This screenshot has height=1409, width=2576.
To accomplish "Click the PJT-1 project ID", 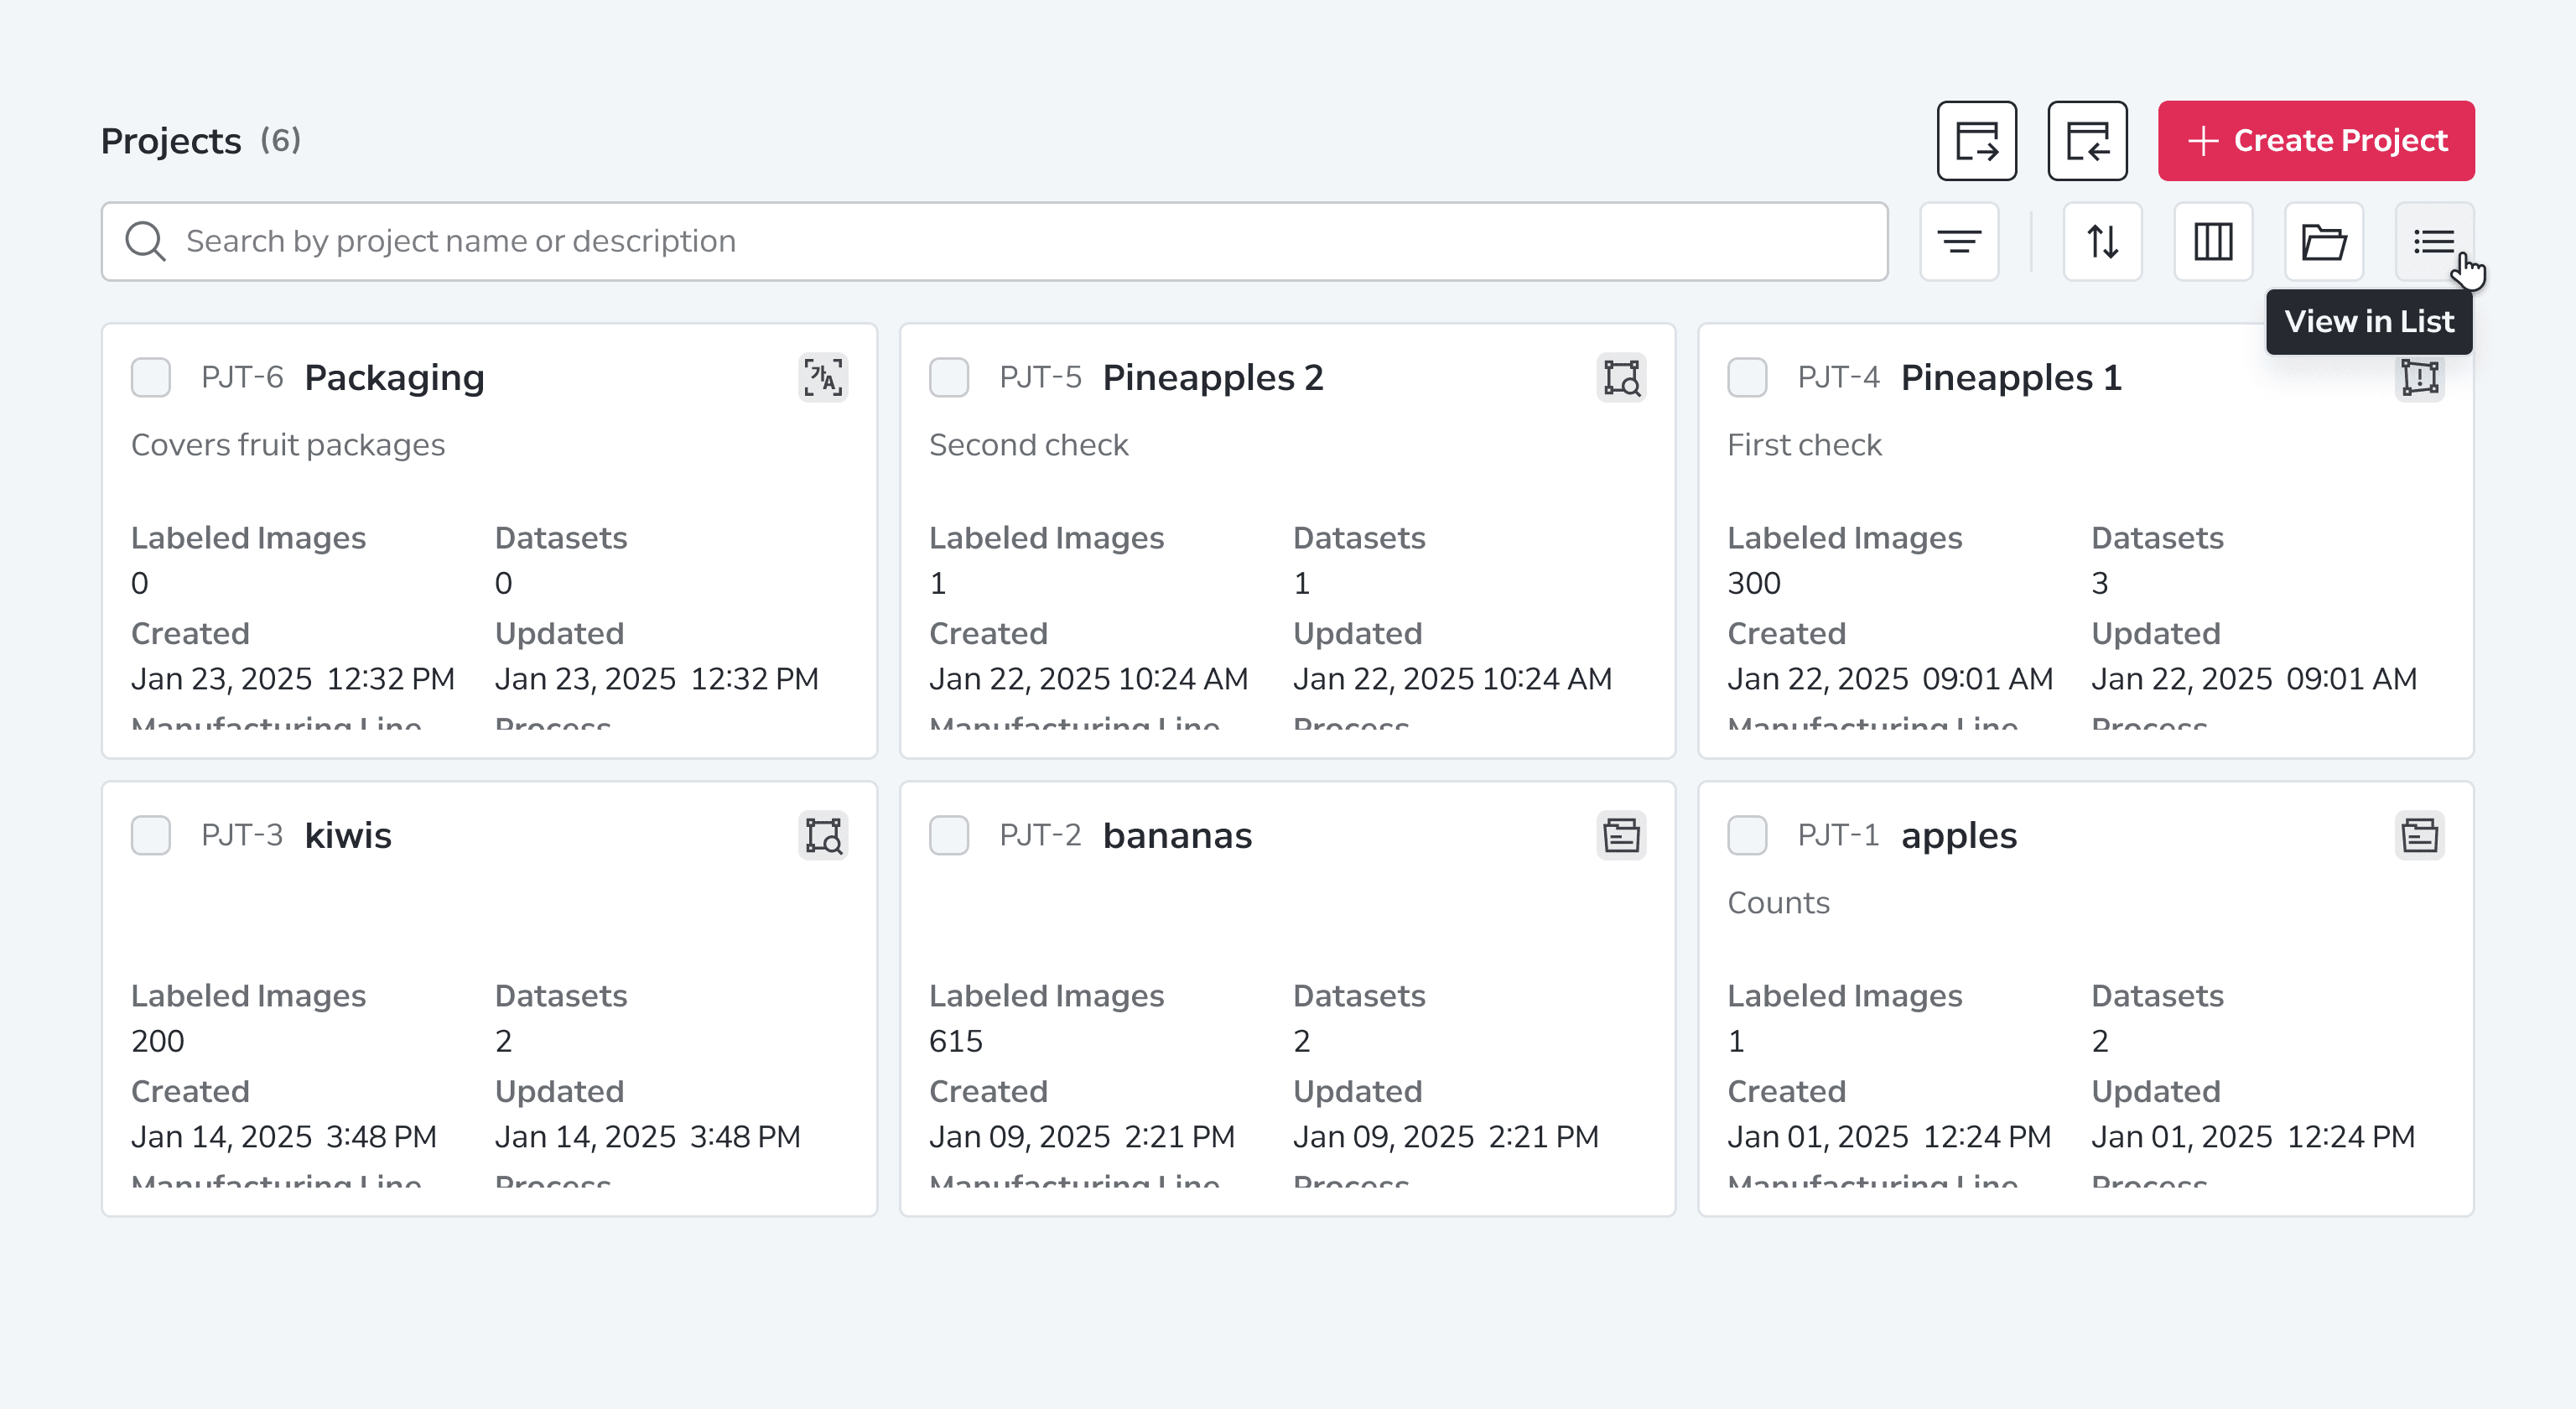I will [x=1838, y=836].
